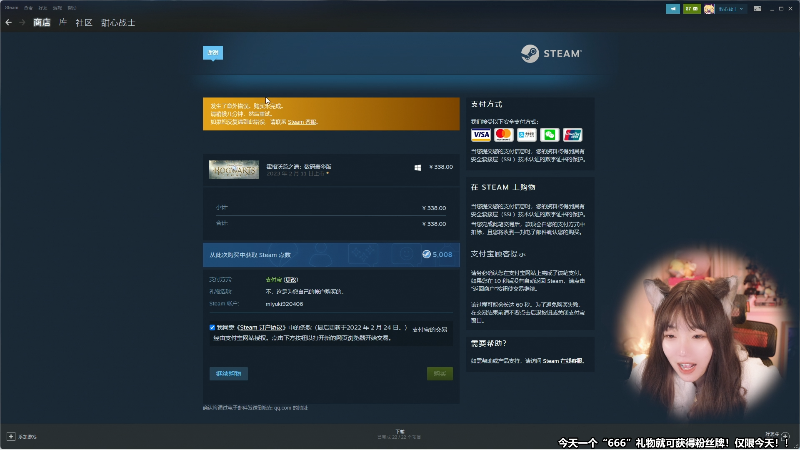This screenshot has height=450, width=800.
Task: Open the 下载 downloads status
Action: pos(399,434)
